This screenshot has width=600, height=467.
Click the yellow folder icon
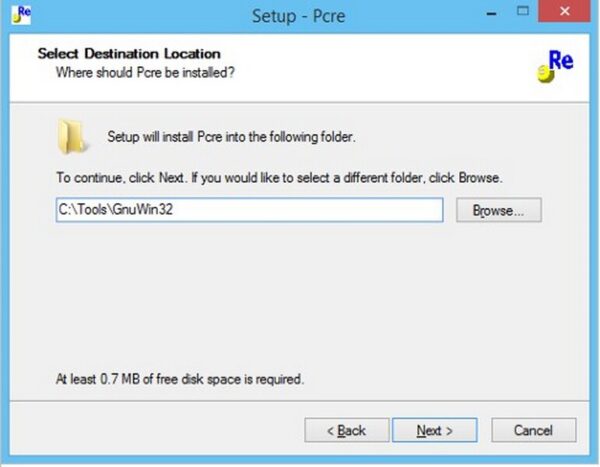point(73,137)
